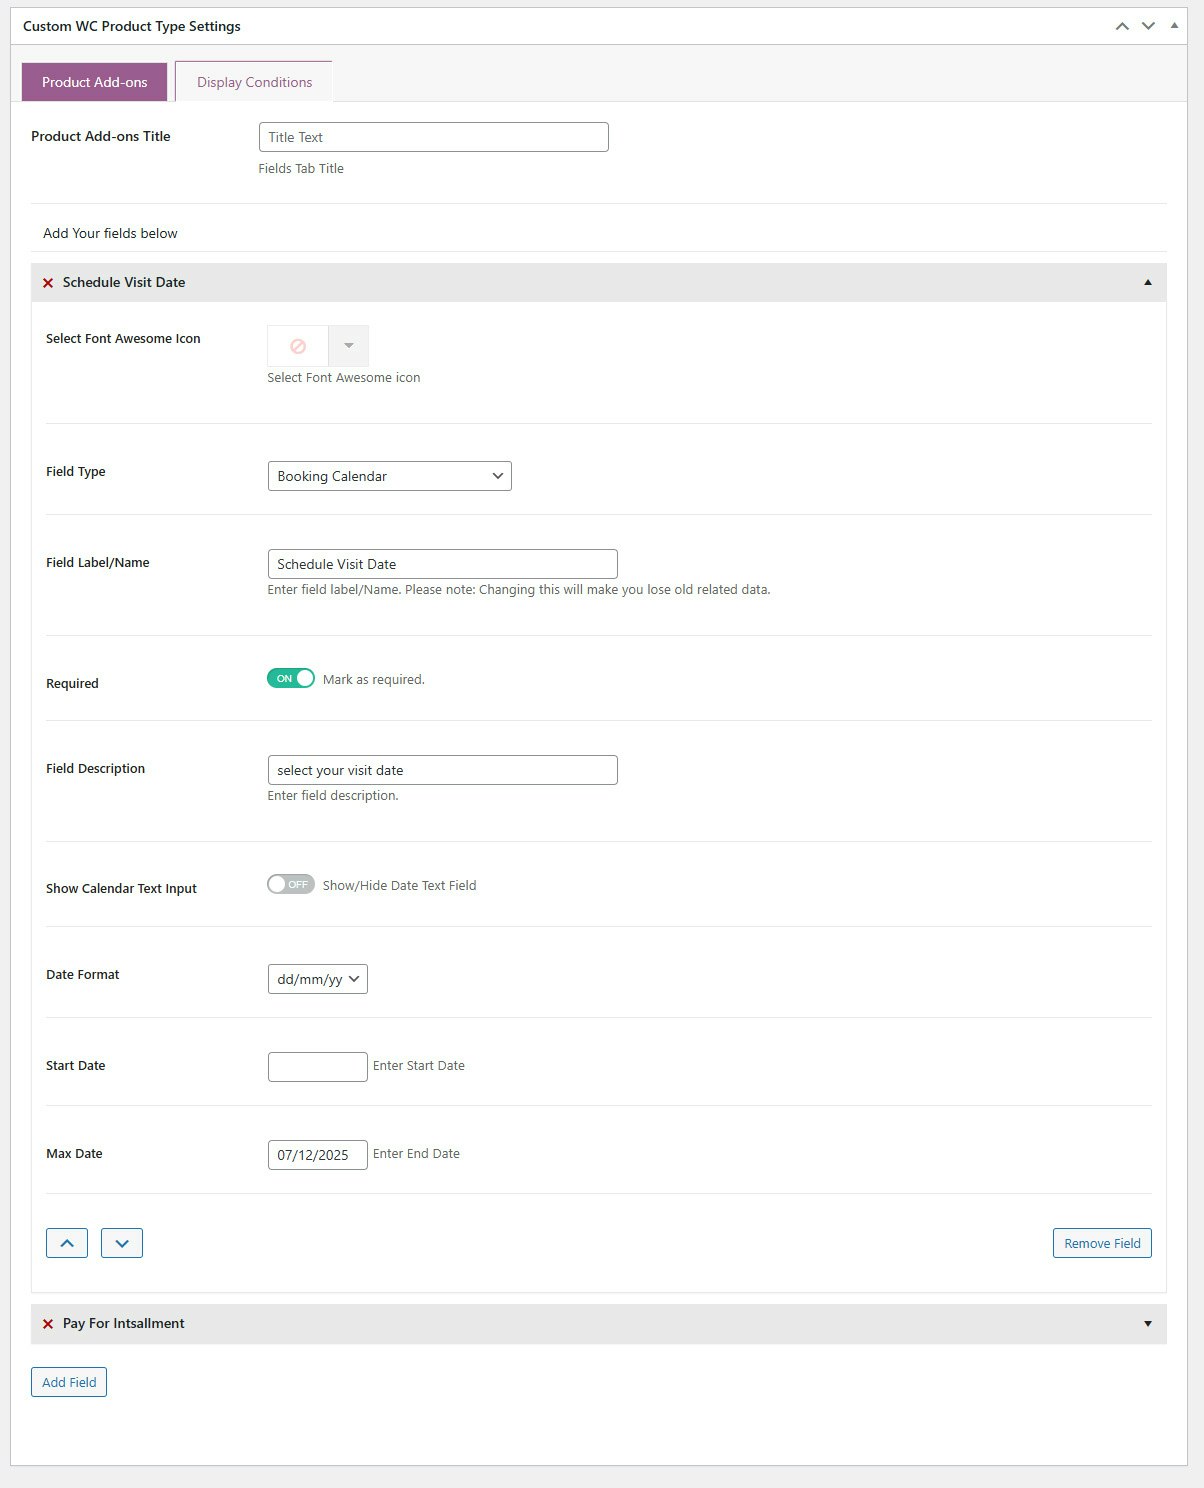Move the settings panel down
Image resolution: width=1204 pixels, height=1488 pixels.
click(x=1148, y=26)
